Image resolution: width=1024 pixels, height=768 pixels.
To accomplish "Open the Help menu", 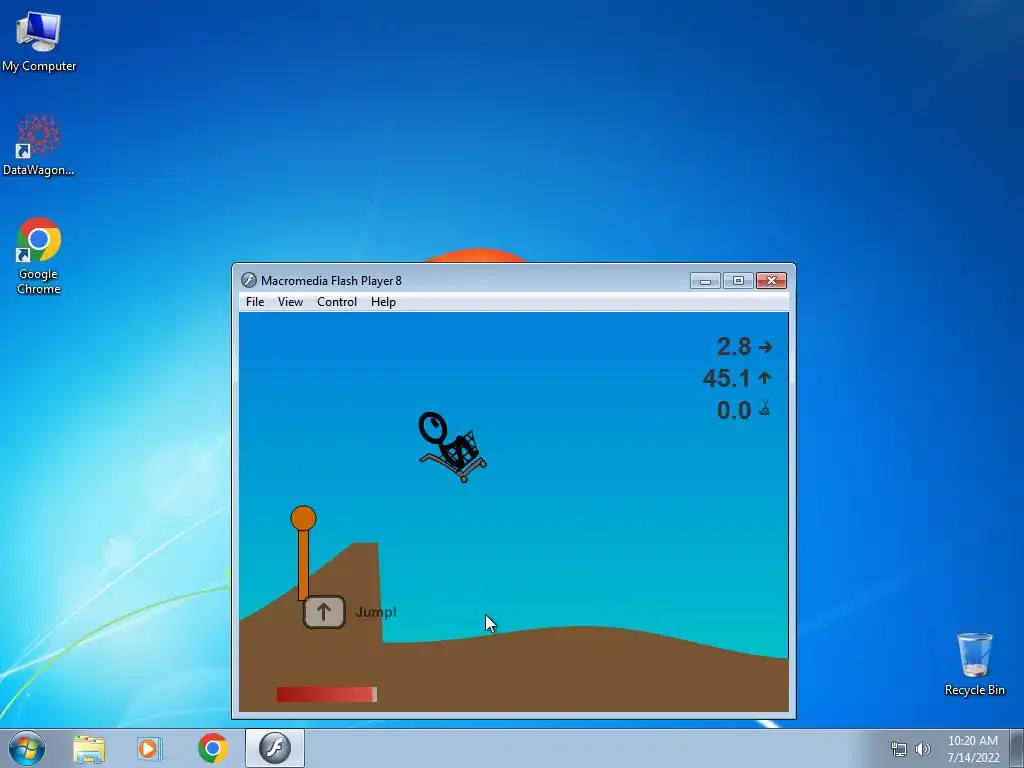I will click(x=383, y=302).
